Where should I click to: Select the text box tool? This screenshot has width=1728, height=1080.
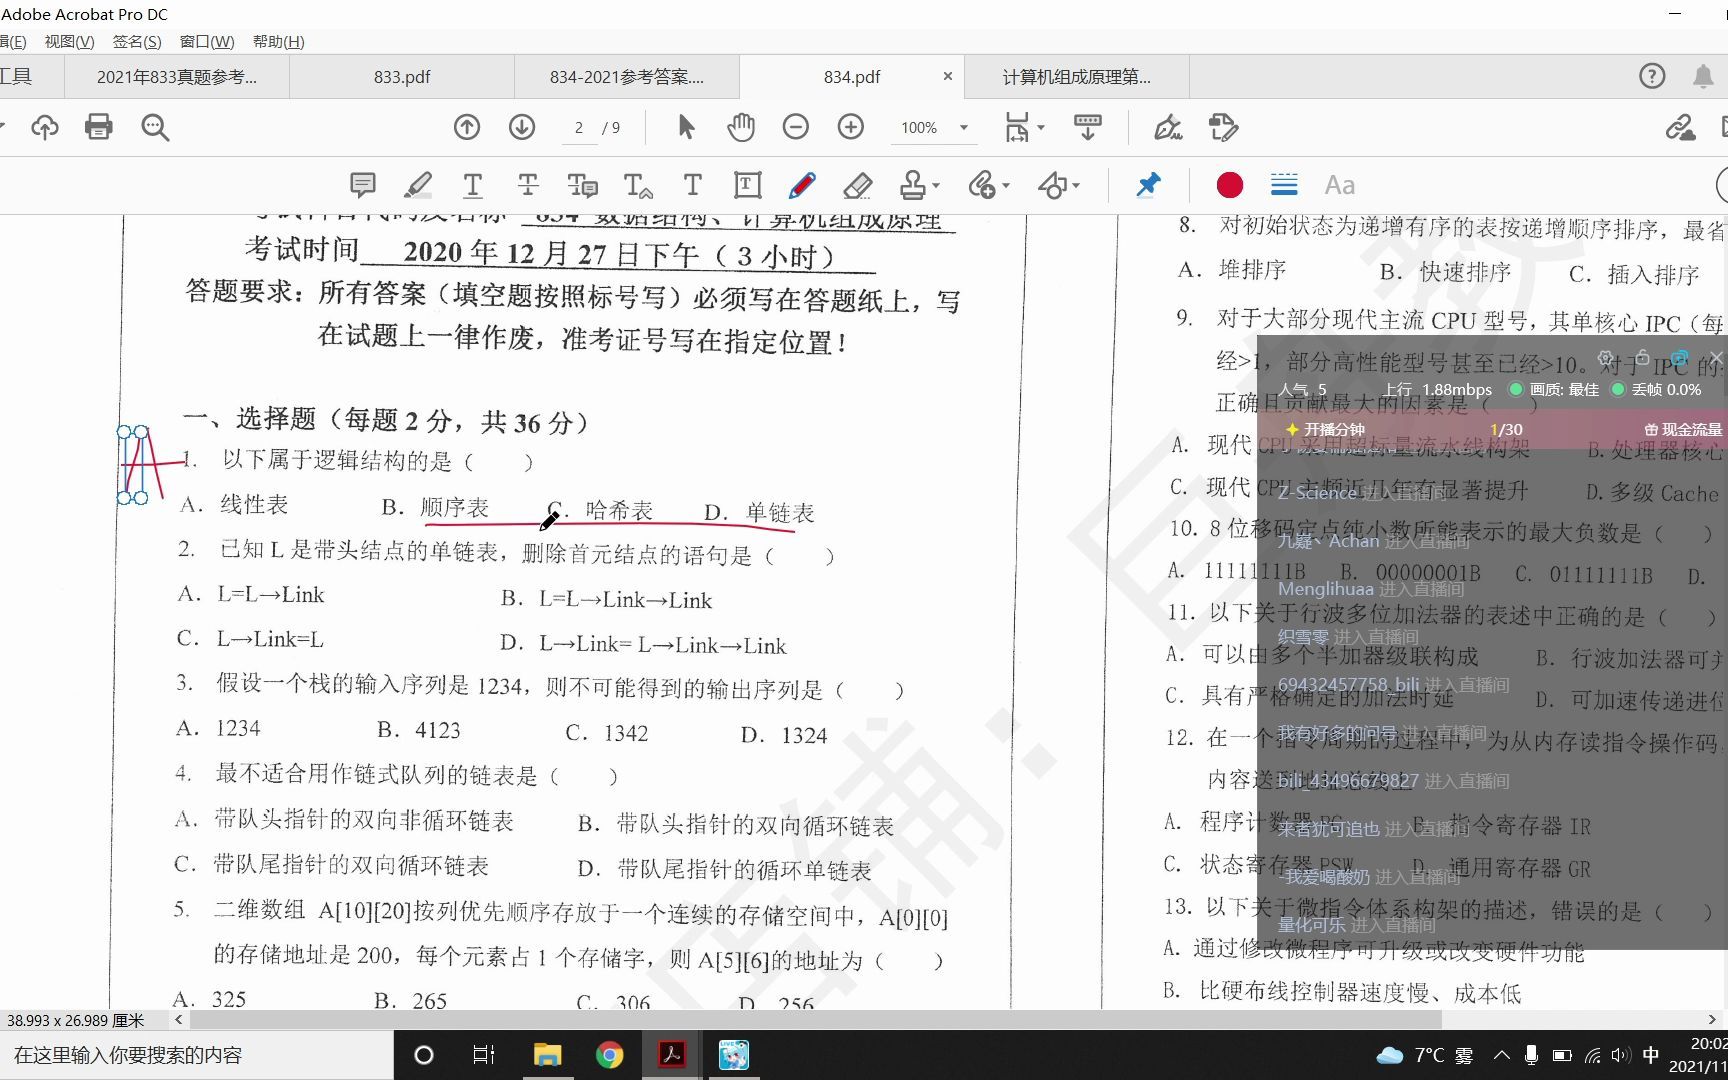coord(747,185)
